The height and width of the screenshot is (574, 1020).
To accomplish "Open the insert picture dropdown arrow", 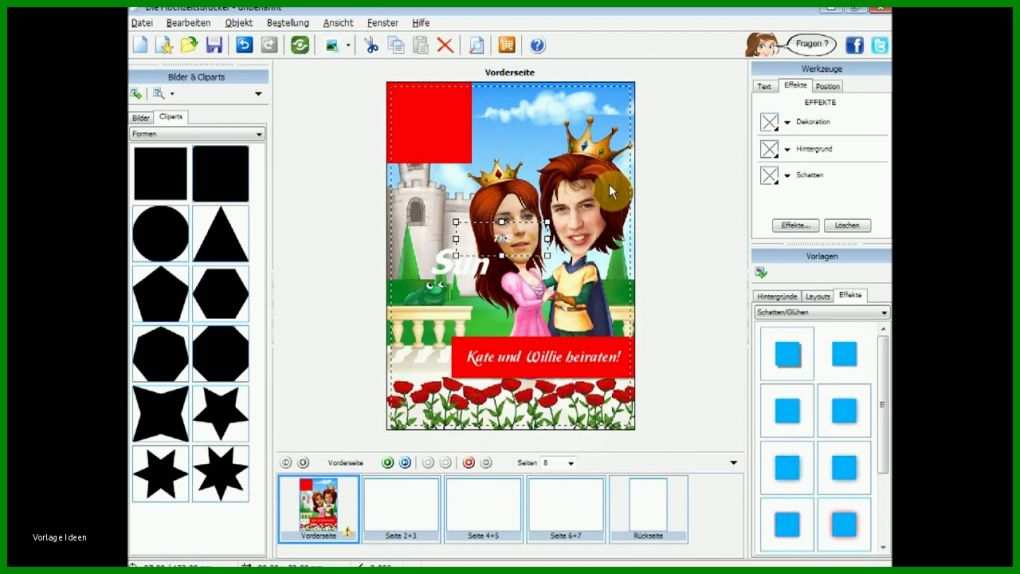I will (348, 46).
